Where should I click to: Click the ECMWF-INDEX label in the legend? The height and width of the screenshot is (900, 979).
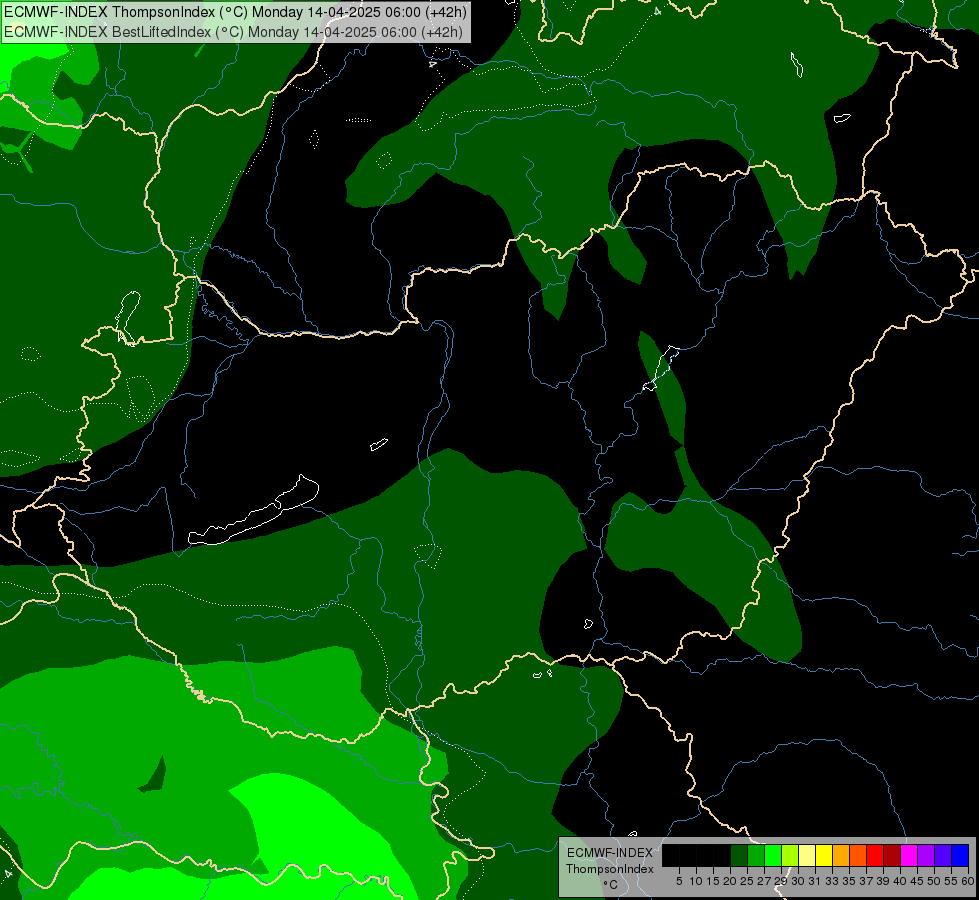[x=609, y=853]
